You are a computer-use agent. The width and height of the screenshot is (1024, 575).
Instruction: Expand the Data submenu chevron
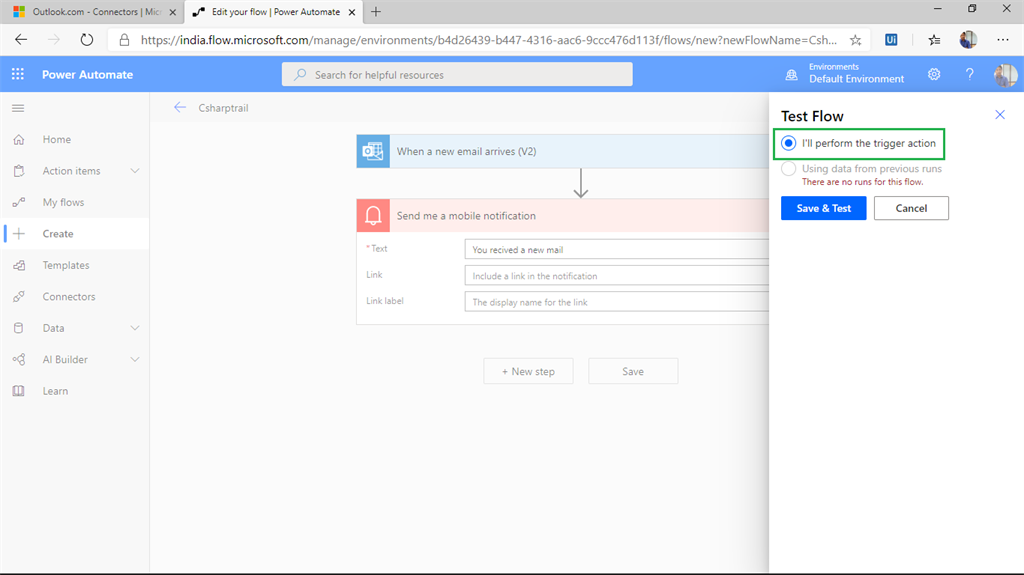[135, 328]
